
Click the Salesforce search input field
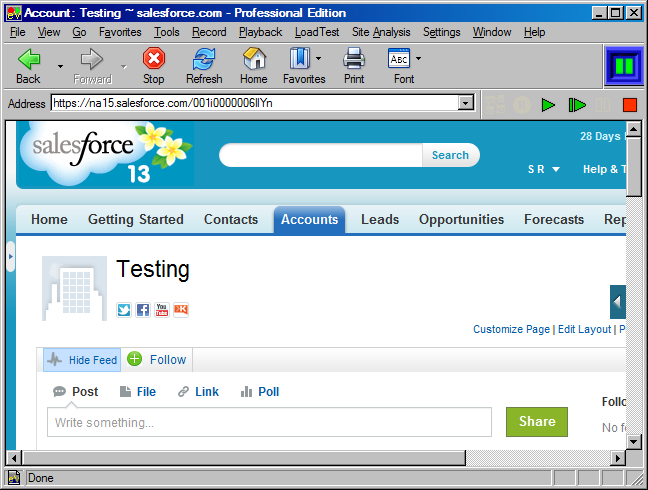click(x=321, y=155)
